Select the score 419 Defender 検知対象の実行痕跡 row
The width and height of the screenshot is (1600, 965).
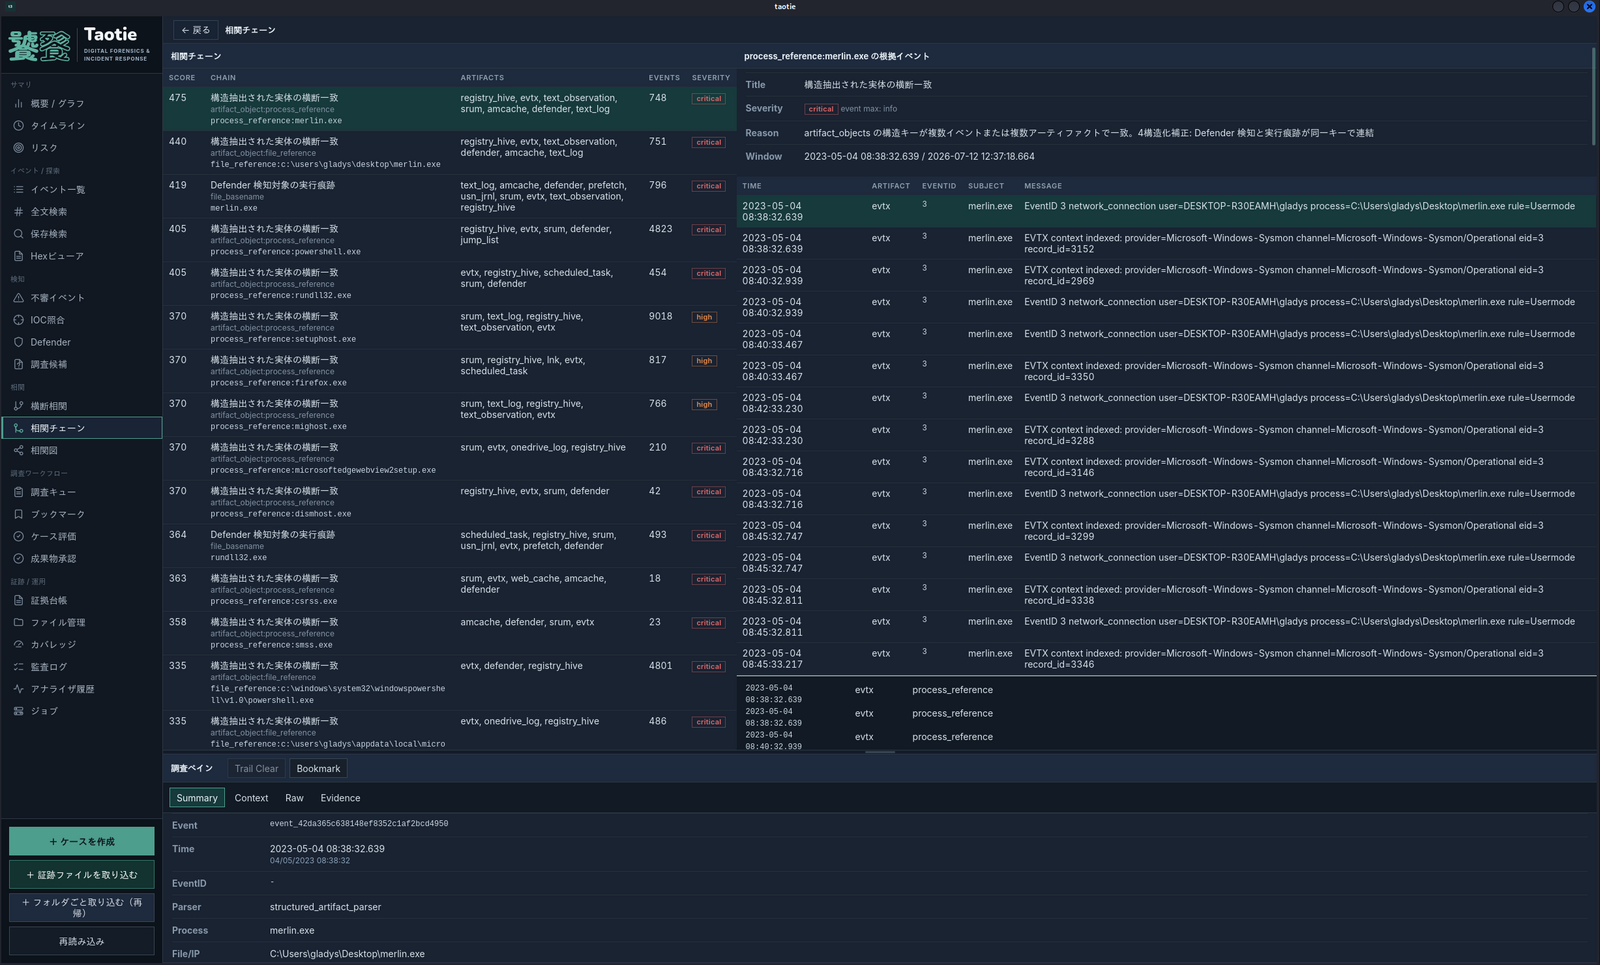[x=450, y=196]
